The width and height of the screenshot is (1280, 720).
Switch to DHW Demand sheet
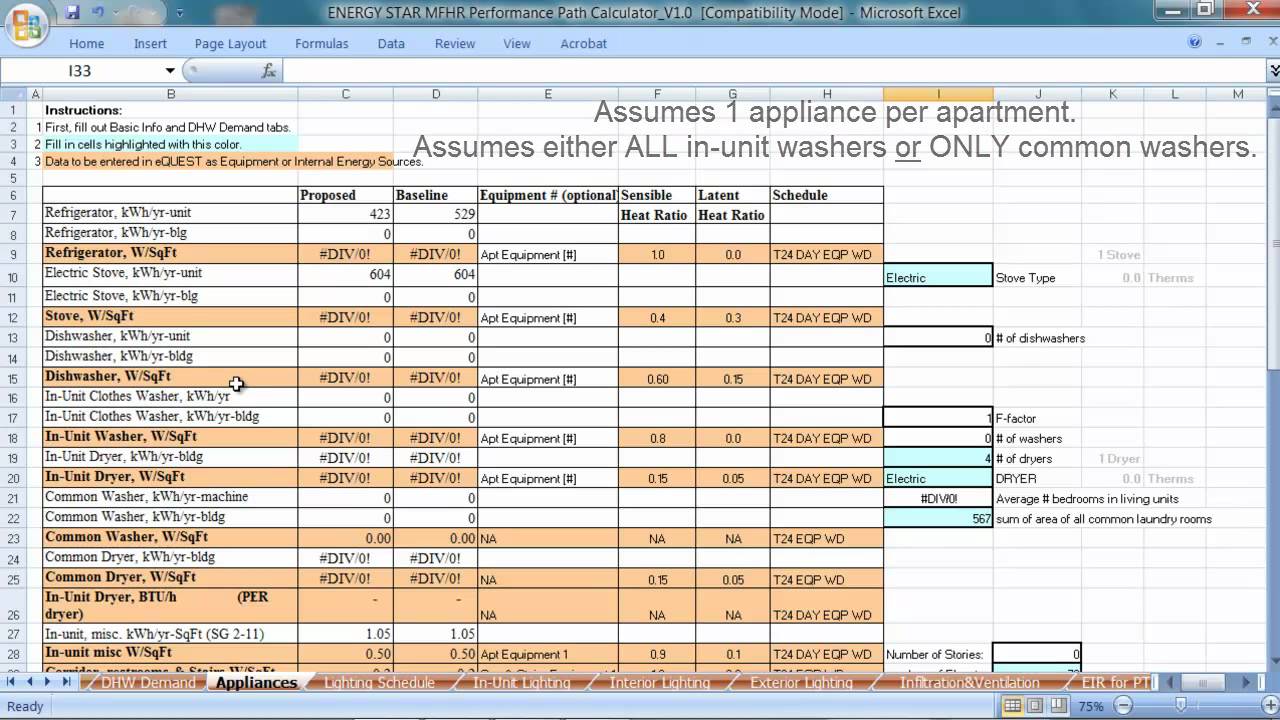(x=147, y=683)
